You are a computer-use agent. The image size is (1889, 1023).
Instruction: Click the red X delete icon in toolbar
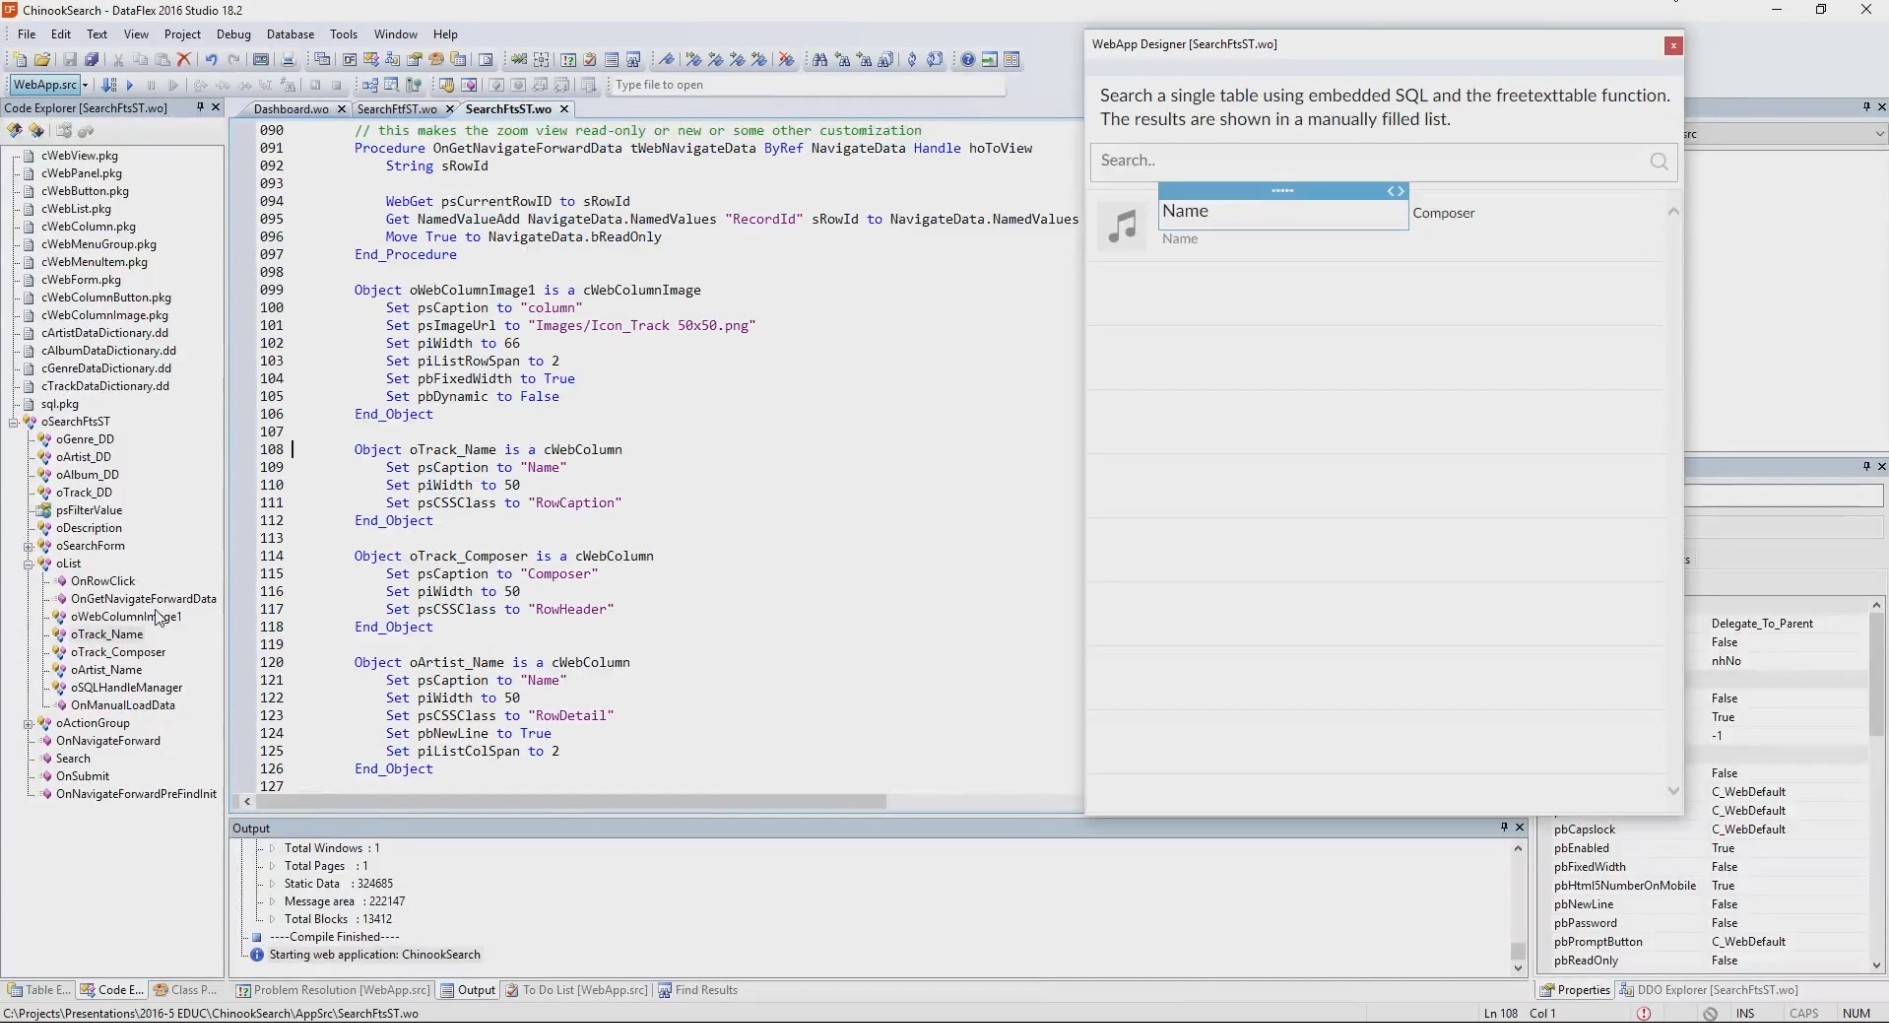[x=184, y=60]
